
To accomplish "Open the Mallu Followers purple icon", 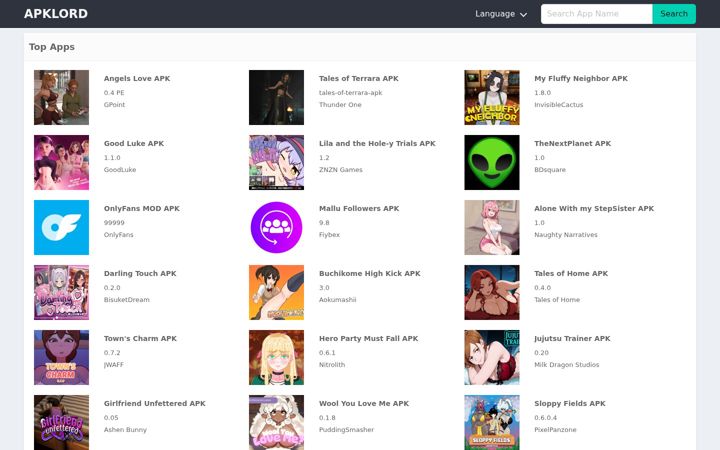I will pos(276,227).
